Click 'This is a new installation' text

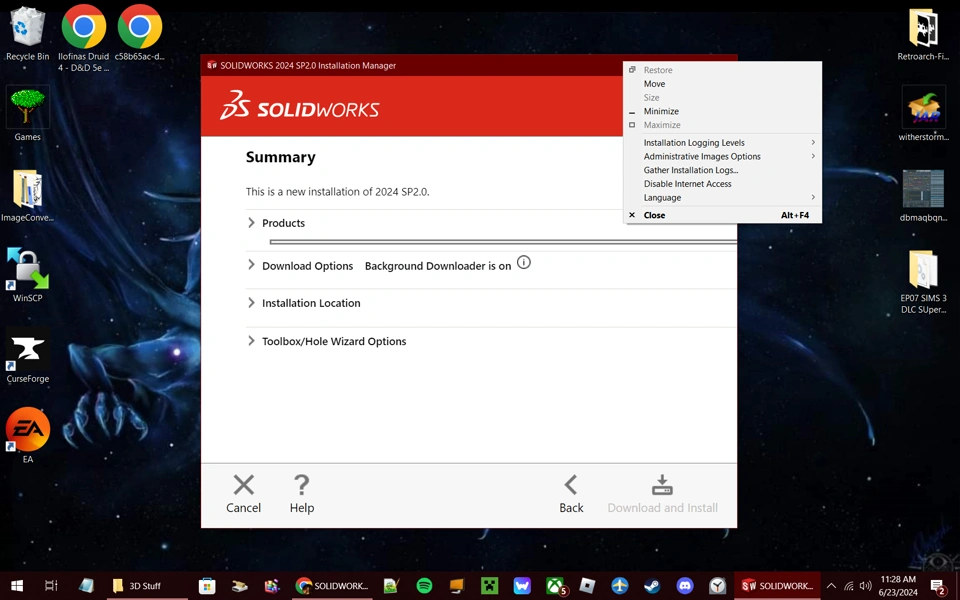click(x=337, y=192)
